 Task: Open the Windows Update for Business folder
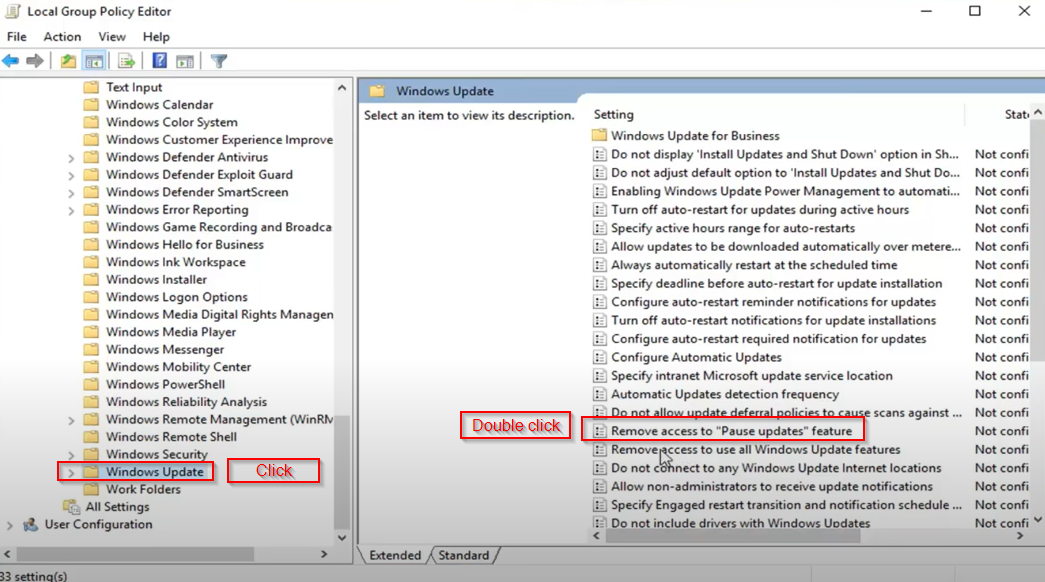pyautogui.click(x=695, y=136)
